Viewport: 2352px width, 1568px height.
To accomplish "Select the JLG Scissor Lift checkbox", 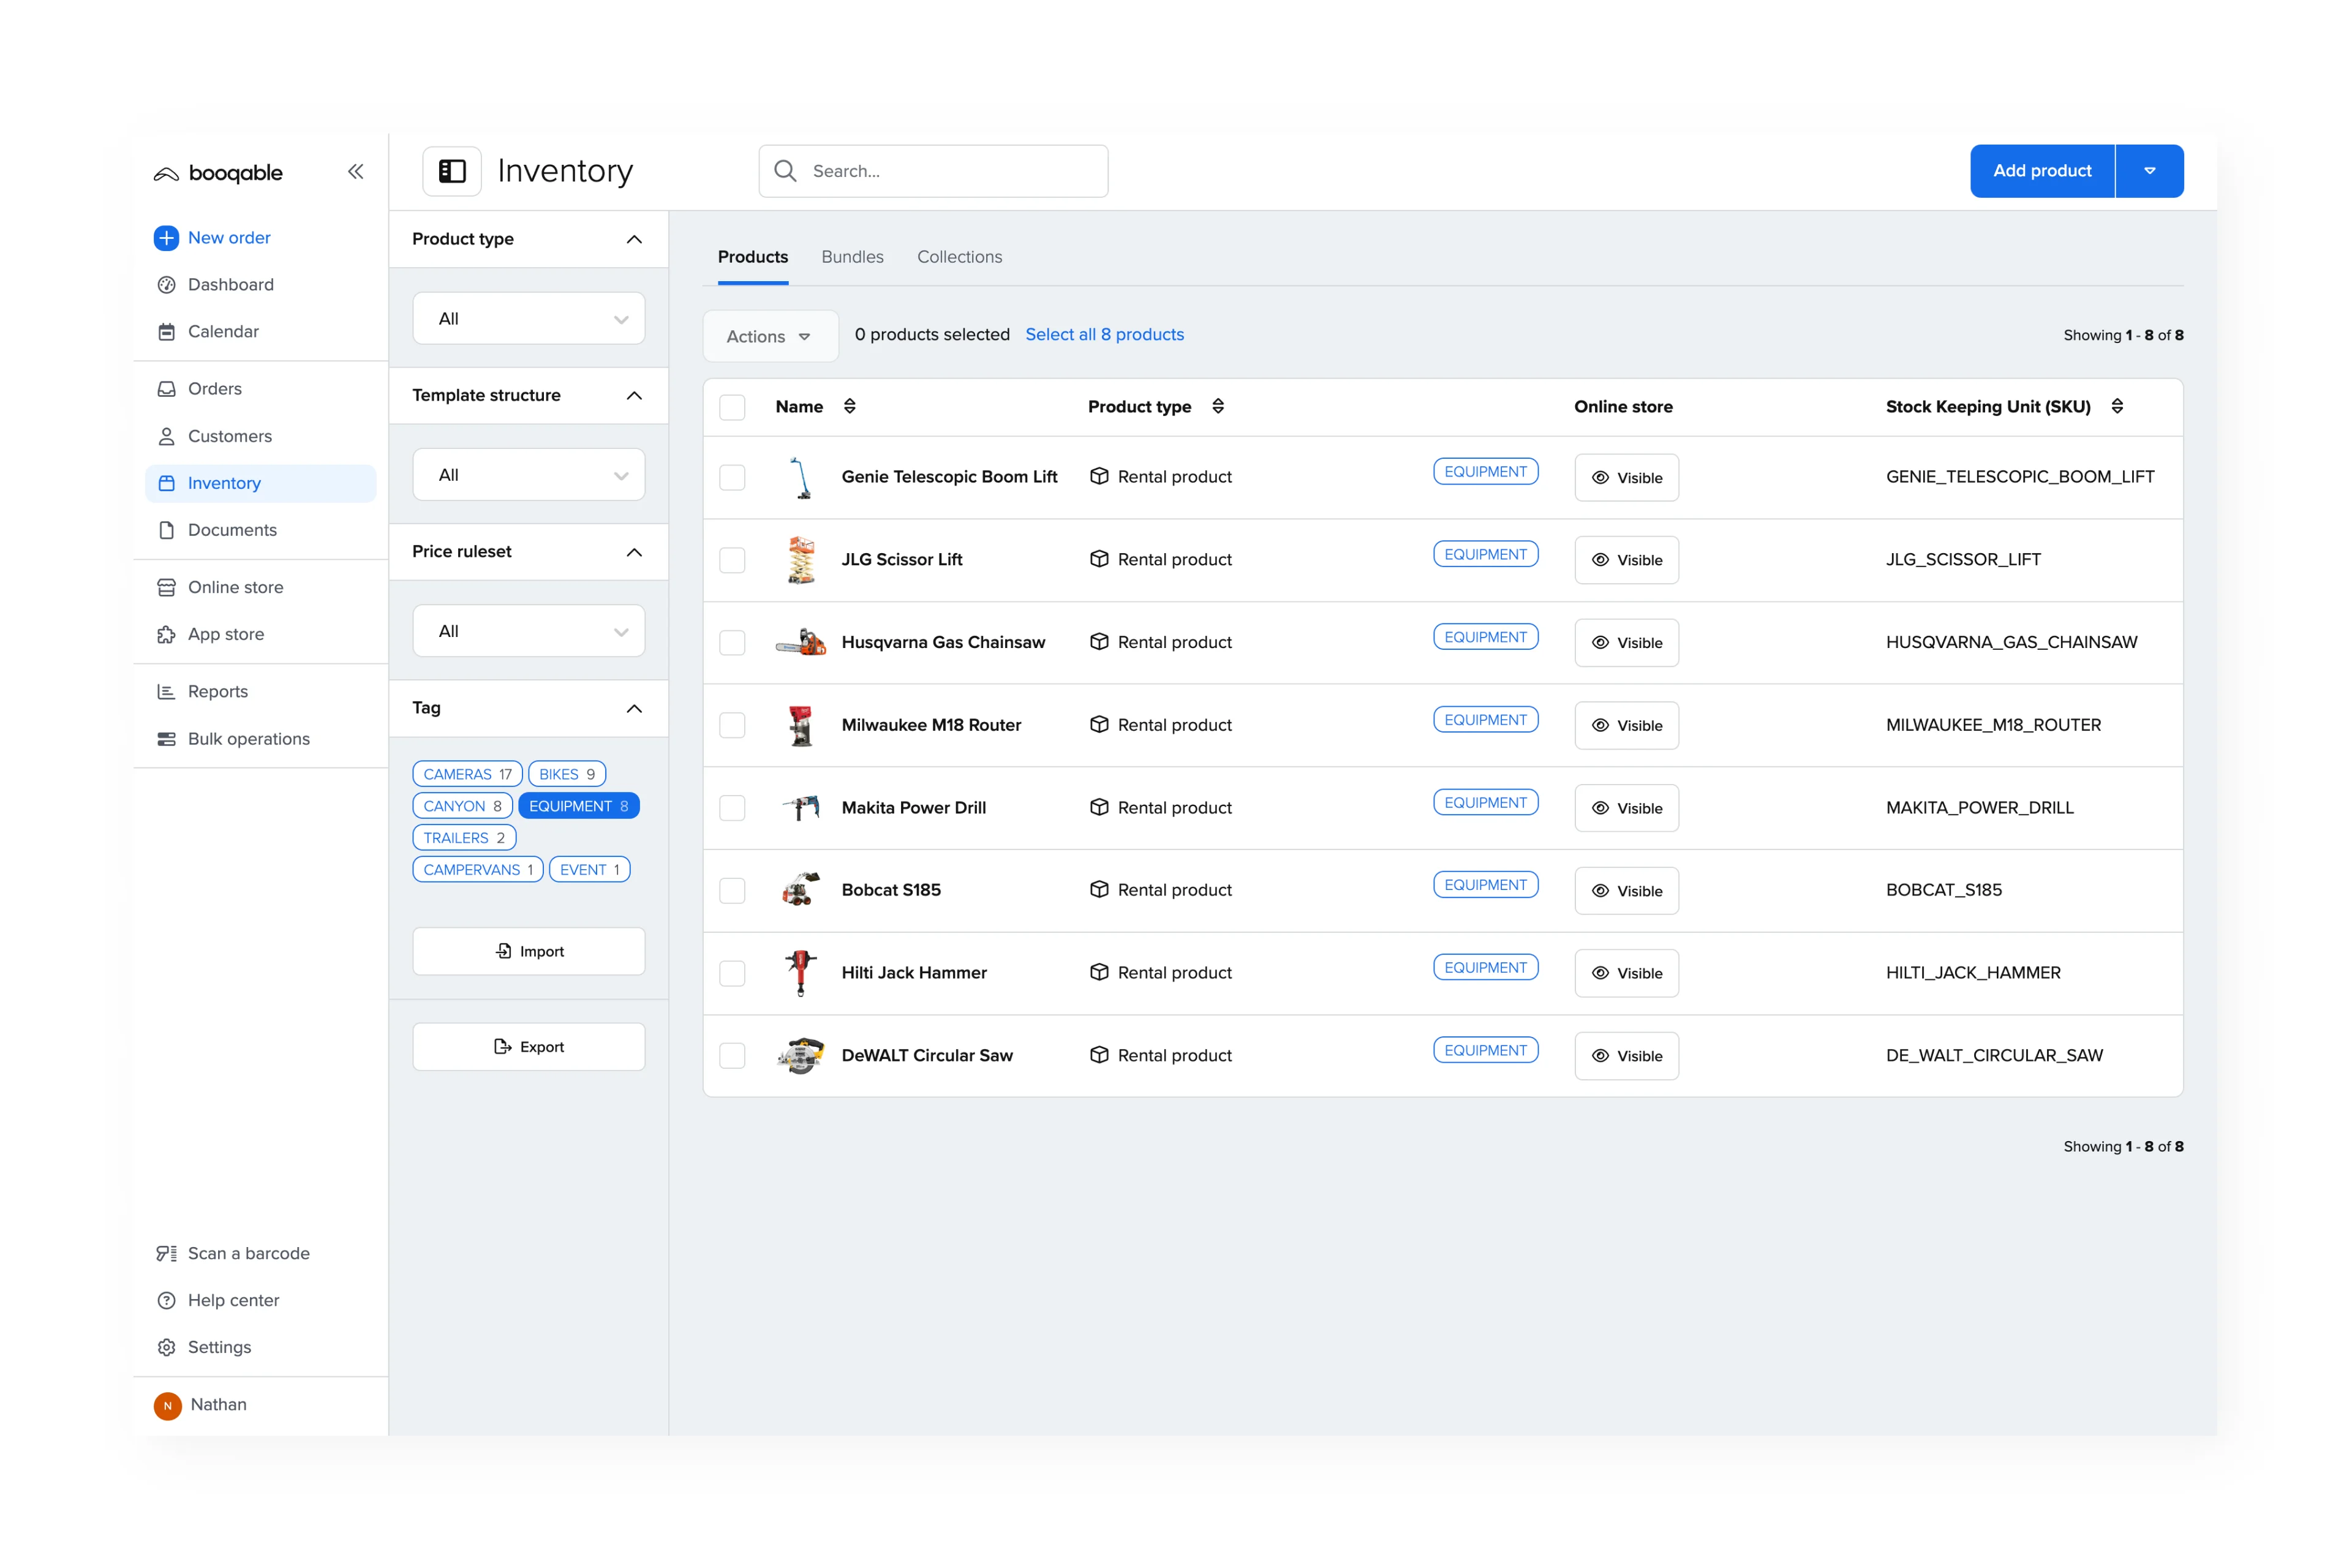I will click(732, 560).
